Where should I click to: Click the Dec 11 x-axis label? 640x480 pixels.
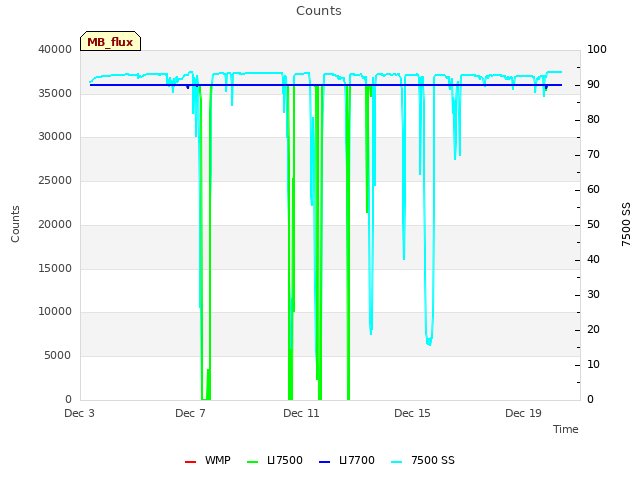tap(301, 413)
